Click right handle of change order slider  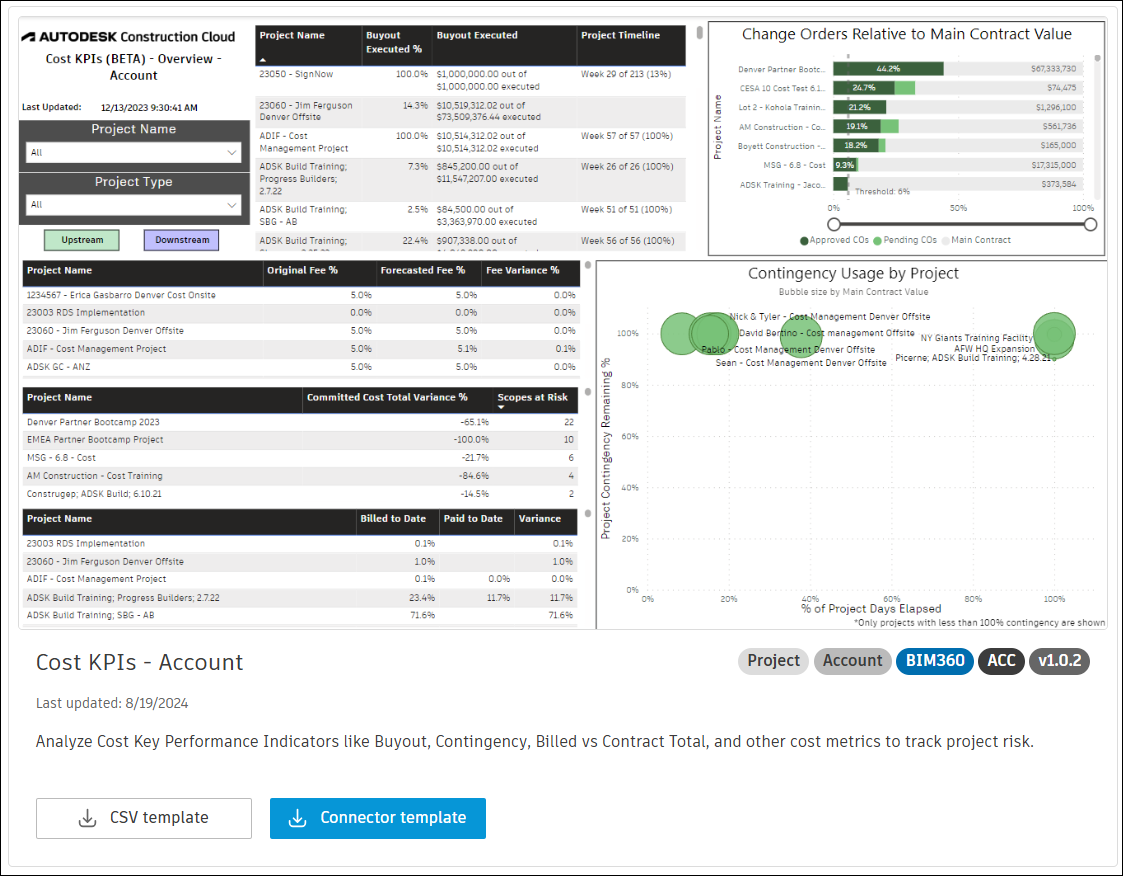pyautogui.click(x=1090, y=224)
